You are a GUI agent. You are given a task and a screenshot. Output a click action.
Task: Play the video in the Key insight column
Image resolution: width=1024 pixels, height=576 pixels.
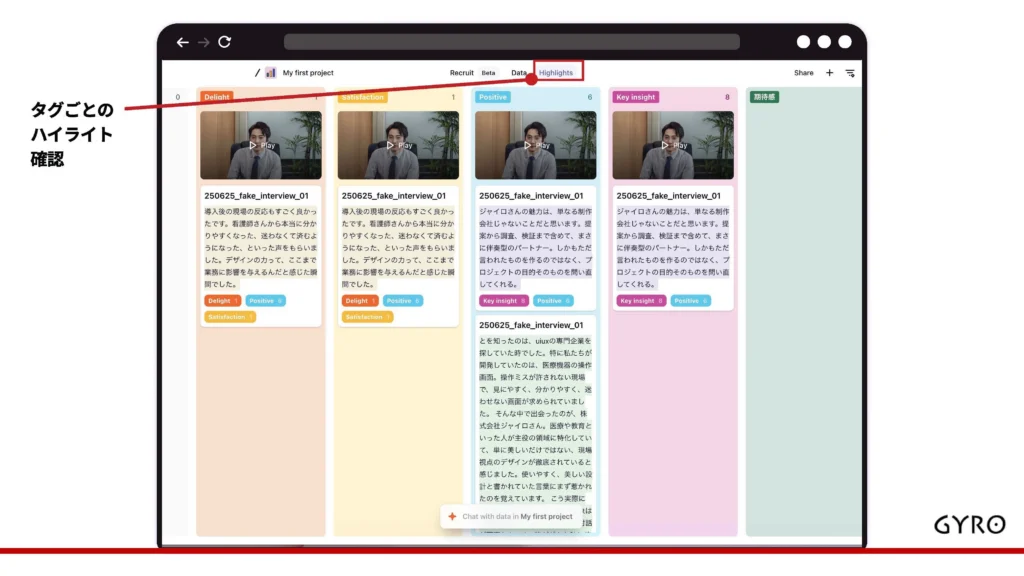672,145
